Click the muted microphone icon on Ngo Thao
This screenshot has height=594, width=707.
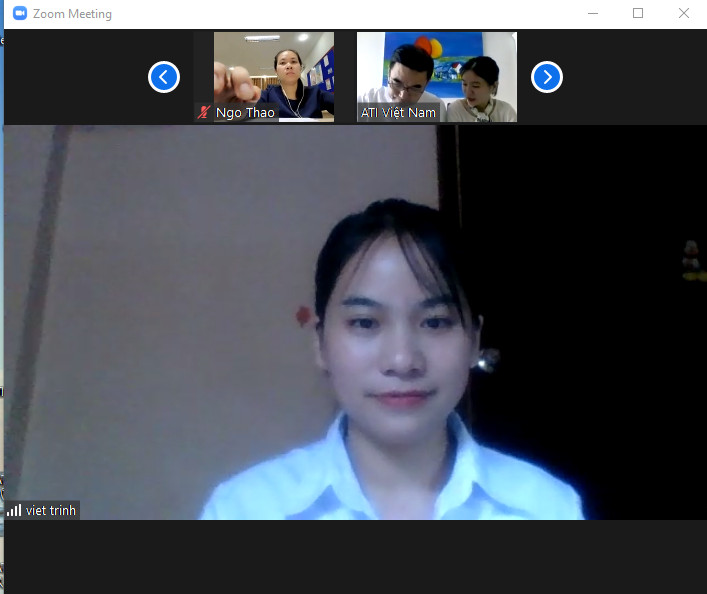204,112
